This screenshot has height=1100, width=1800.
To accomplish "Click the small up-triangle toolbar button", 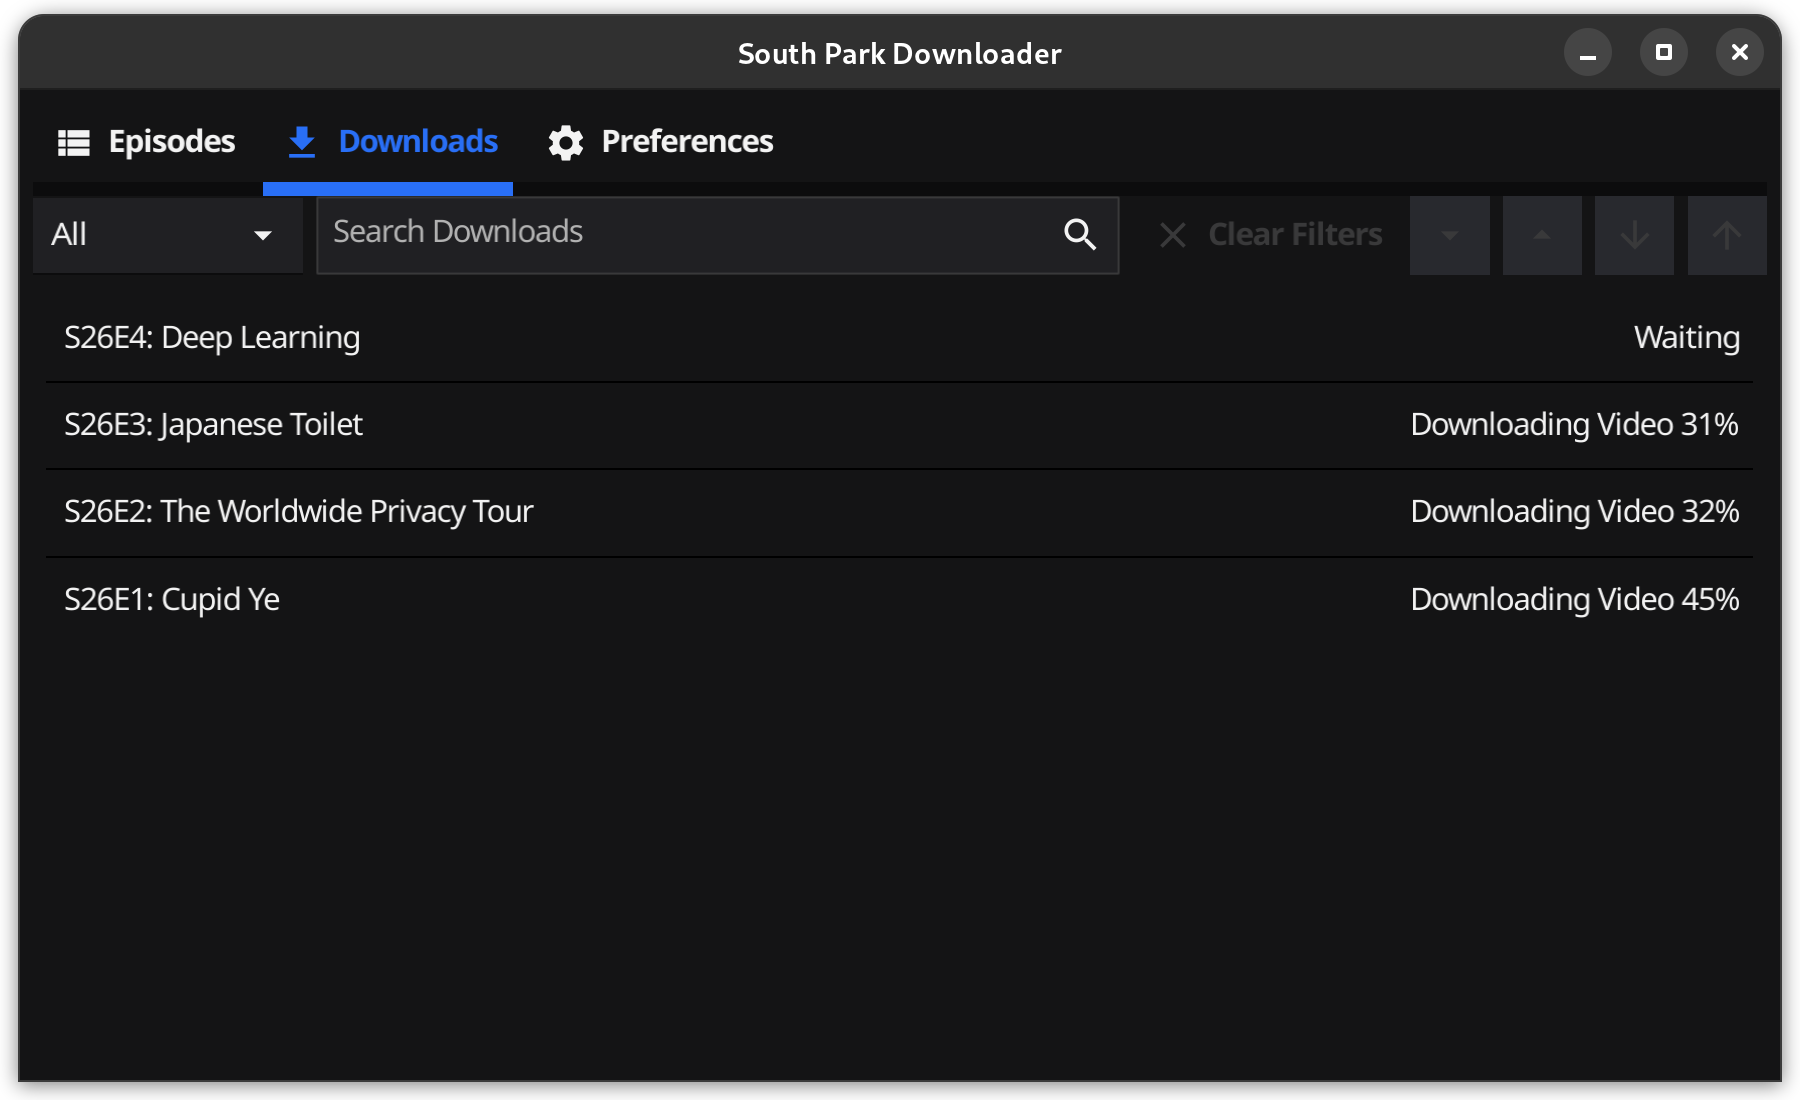I will [1542, 235].
